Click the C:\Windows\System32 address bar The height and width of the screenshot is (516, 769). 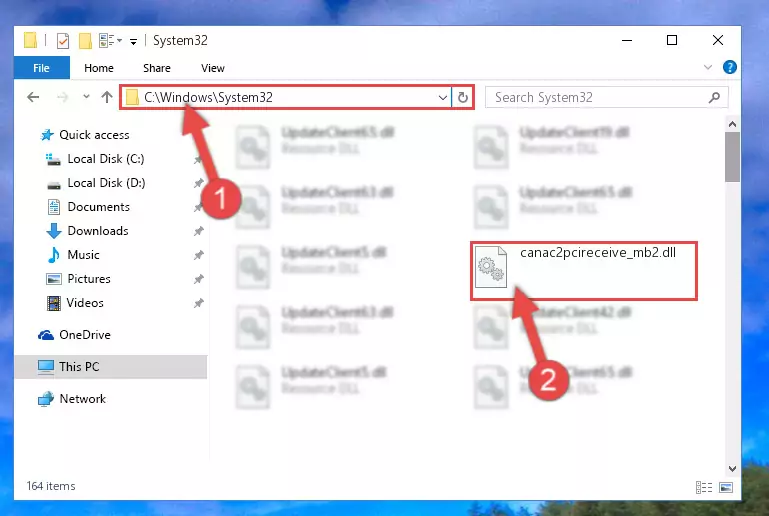click(x=286, y=97)
